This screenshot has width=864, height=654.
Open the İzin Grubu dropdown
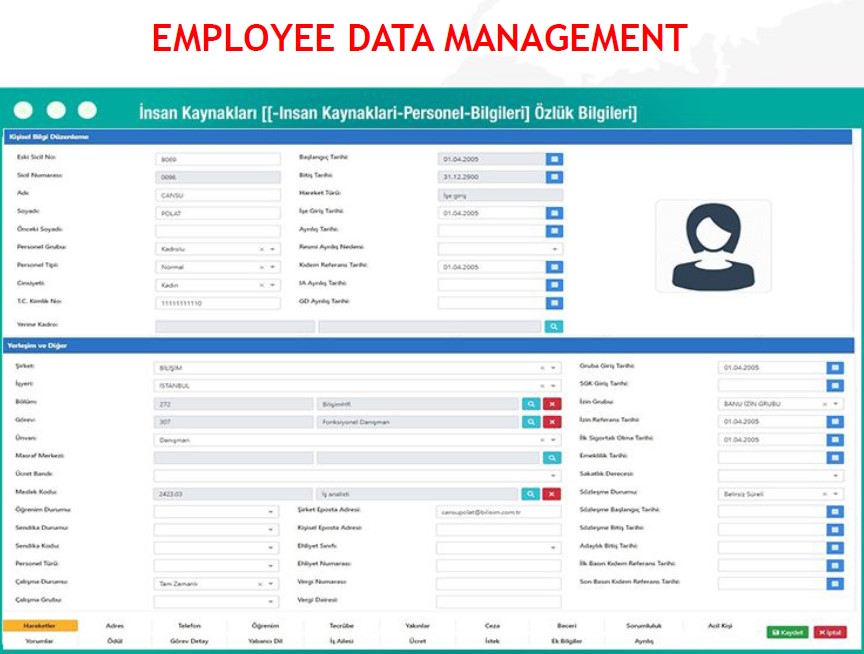836,404
